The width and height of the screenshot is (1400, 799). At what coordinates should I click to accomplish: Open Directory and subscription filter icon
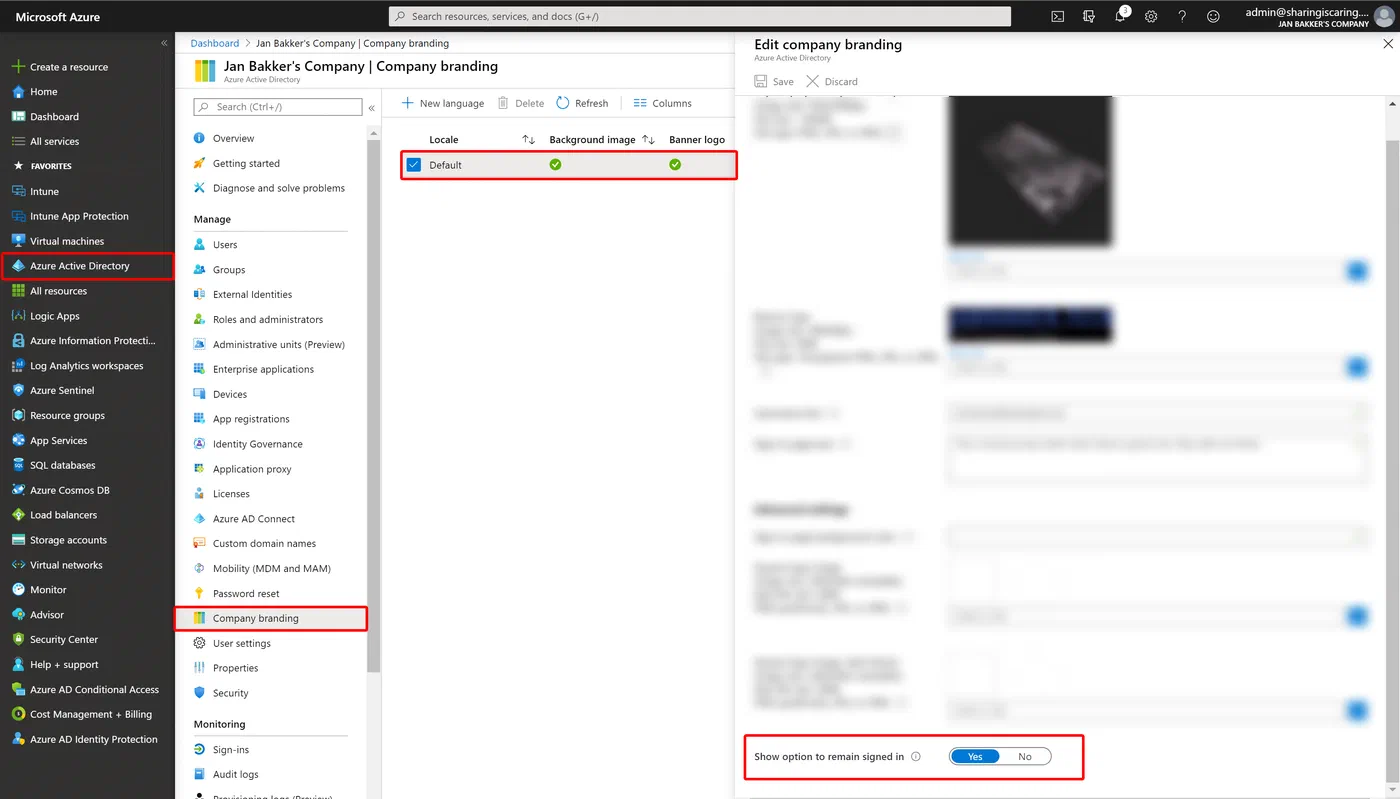1089,17
